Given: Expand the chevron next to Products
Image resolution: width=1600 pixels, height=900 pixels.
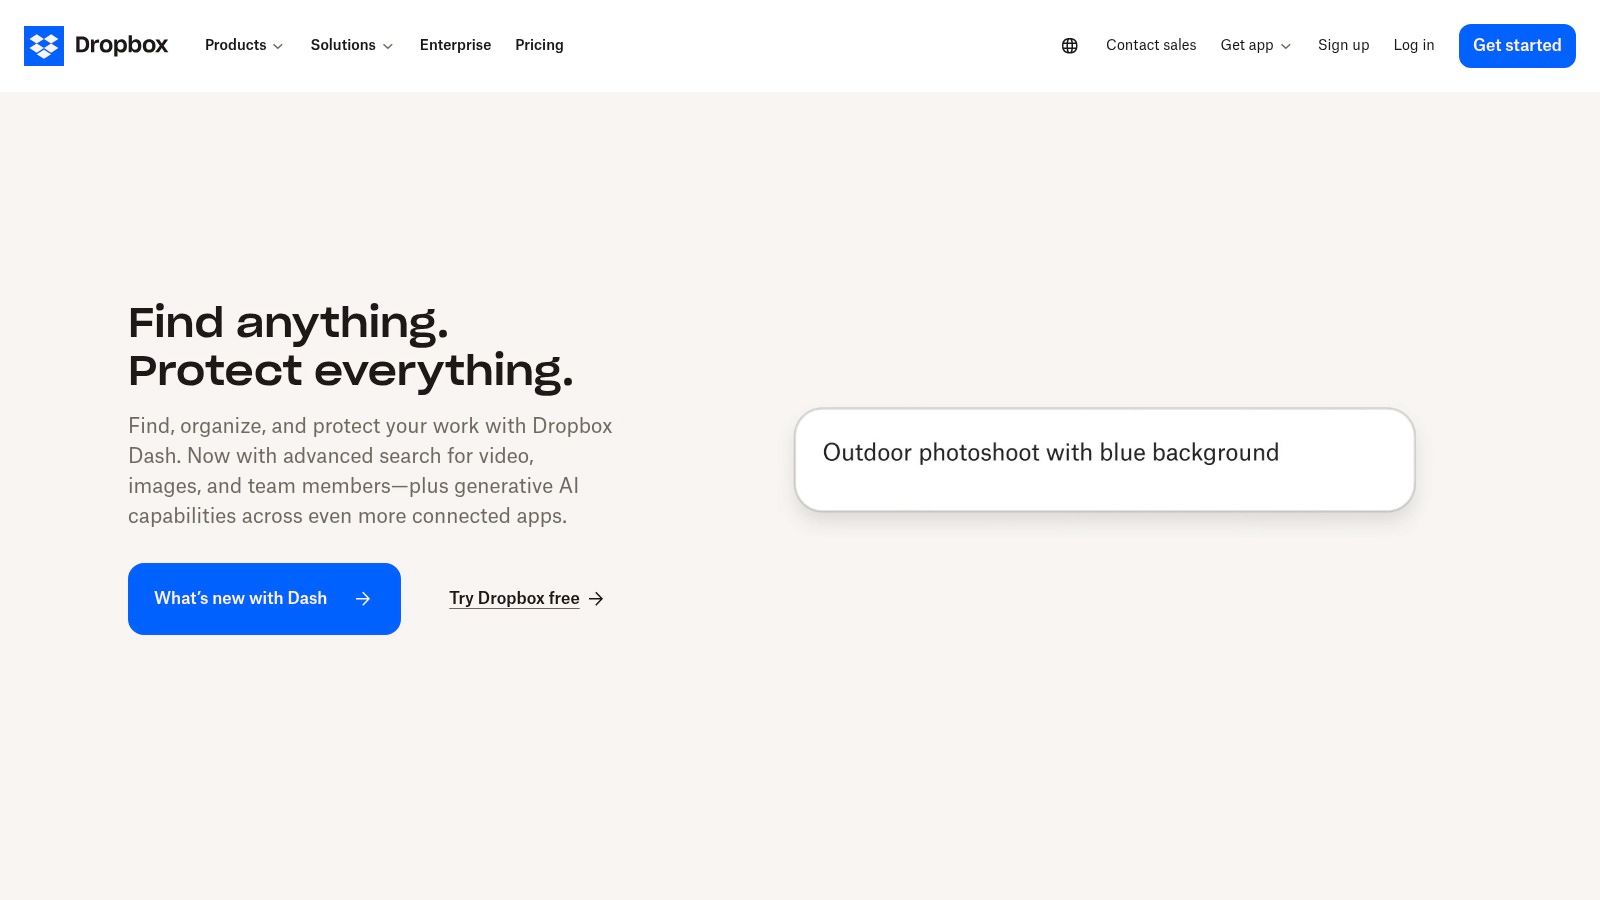Looking at the screenshot, I should (278, 47).
